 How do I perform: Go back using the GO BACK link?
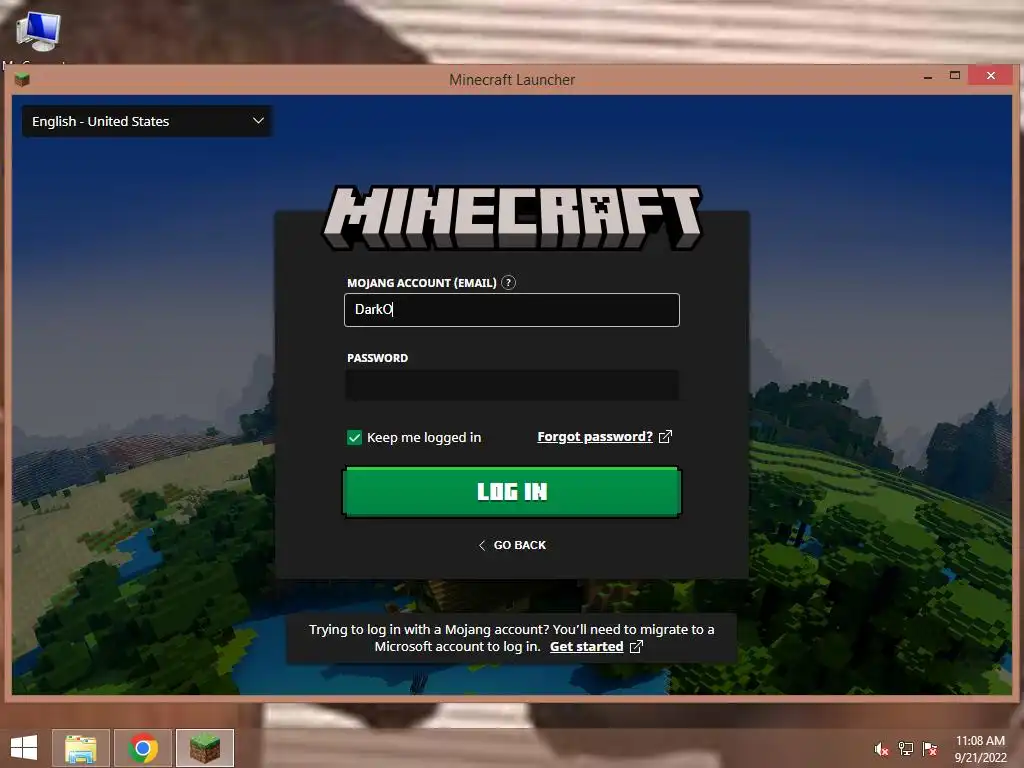pos(512,545)
